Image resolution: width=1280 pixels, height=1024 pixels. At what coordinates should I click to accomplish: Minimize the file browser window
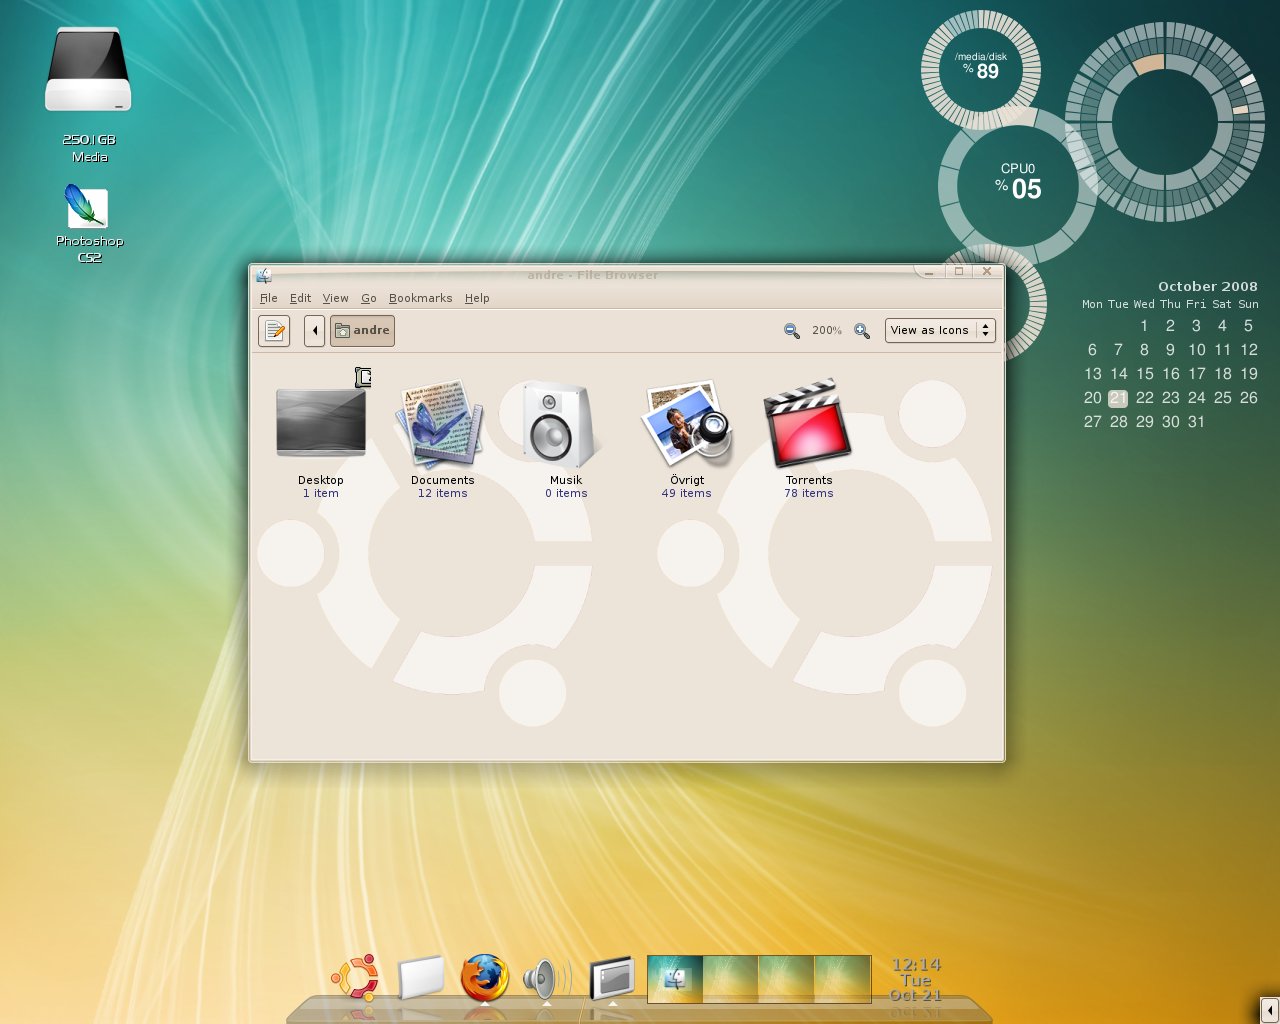929,272
